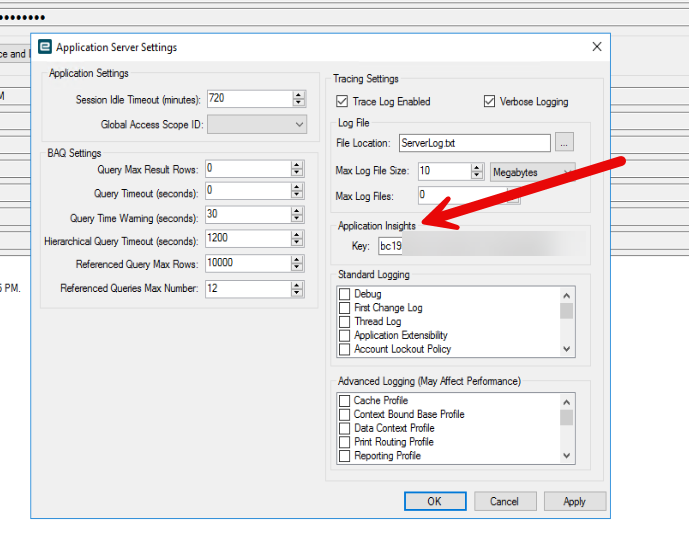Image resolution: width=689 pixels, height=556 pixels.
Task: Decrease Session Idle Timeout with down arrow
Action: pos(299,102)
